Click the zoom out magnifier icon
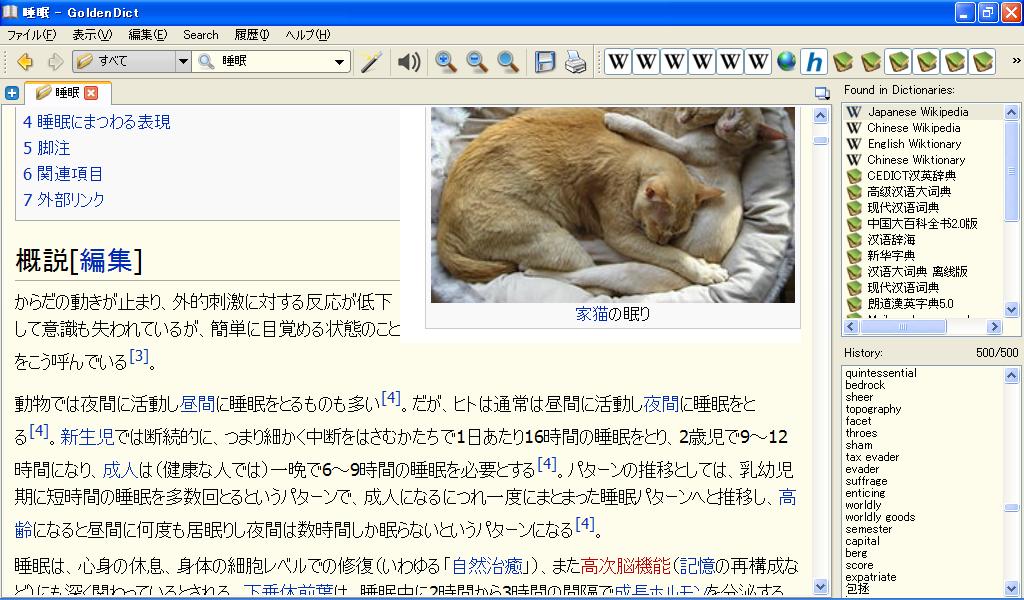 [x=477, y=62]
